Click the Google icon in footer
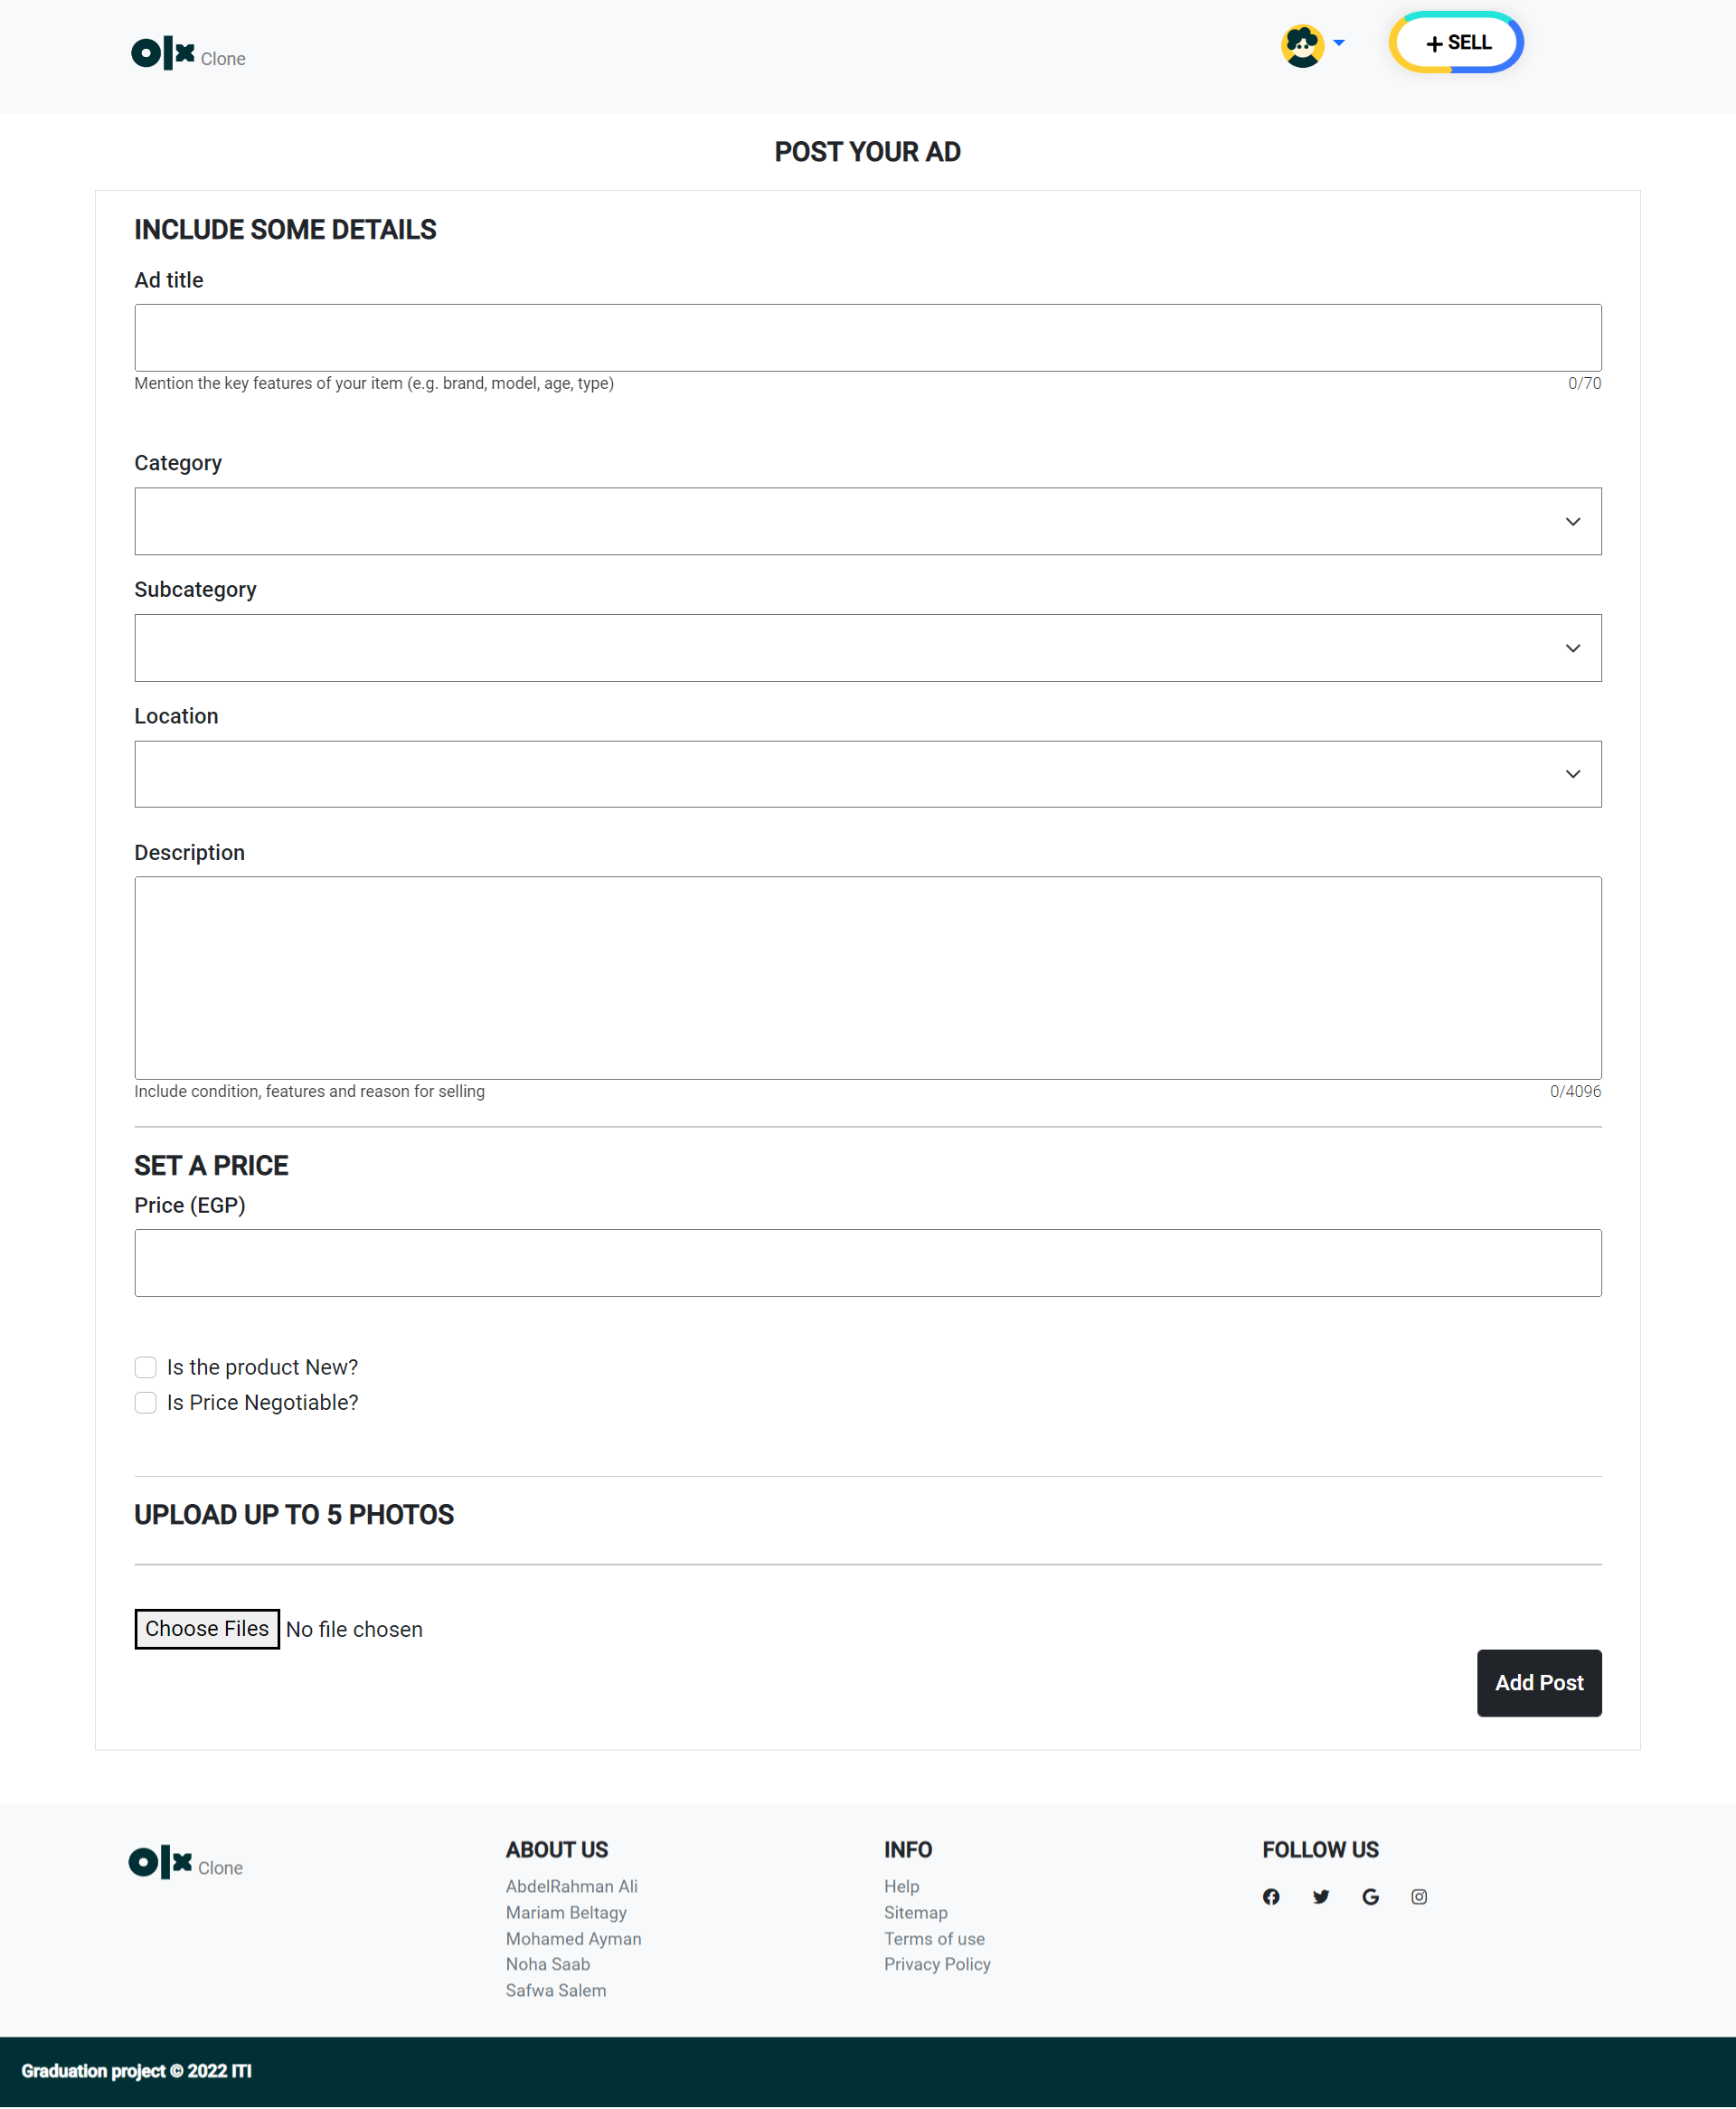Screen dimensions: 1736x2109 (1370, 1896)
